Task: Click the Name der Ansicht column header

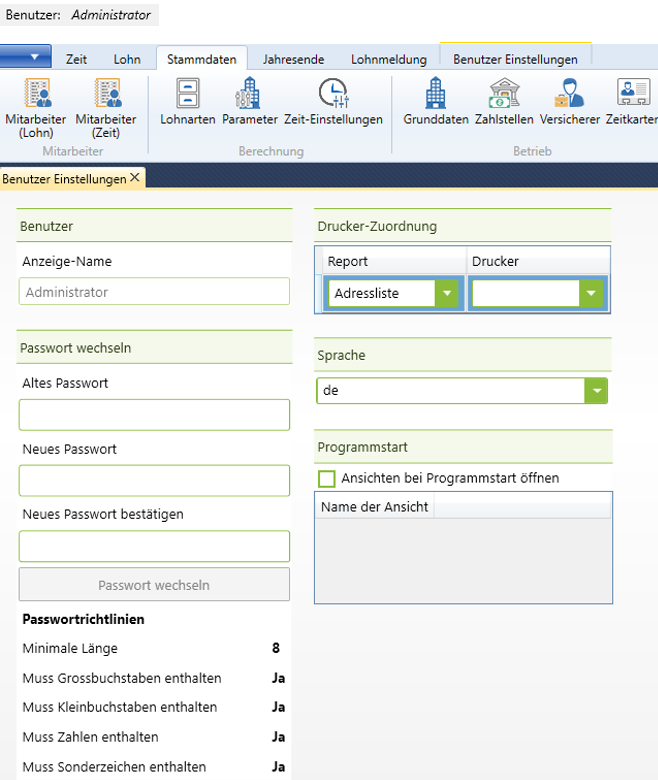Action: tap(375, 506)
